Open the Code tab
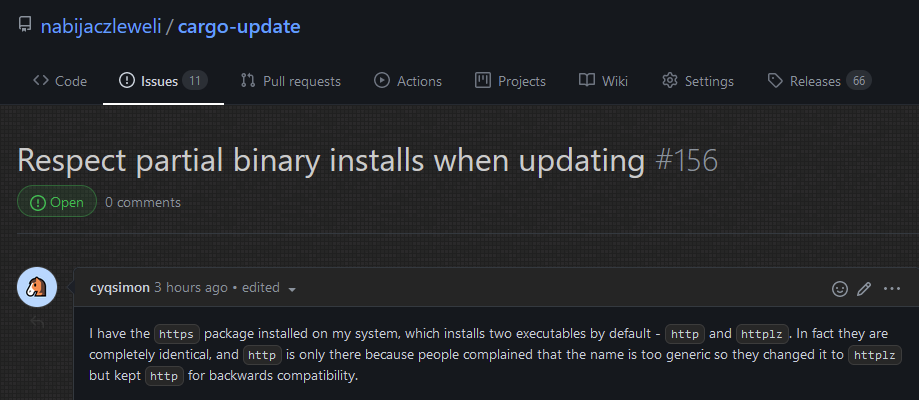The width and height of the screenshot is (919, 400). coord(60,81)
